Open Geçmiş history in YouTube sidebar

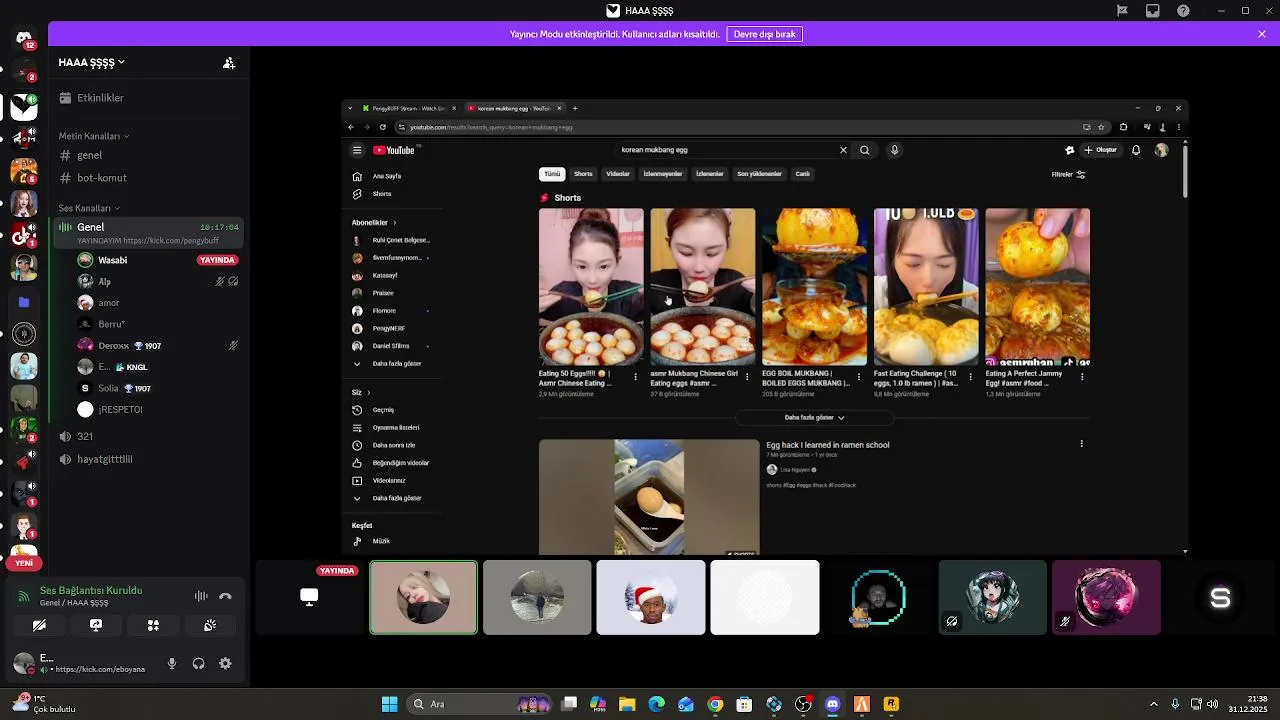[x=391, y=410]
